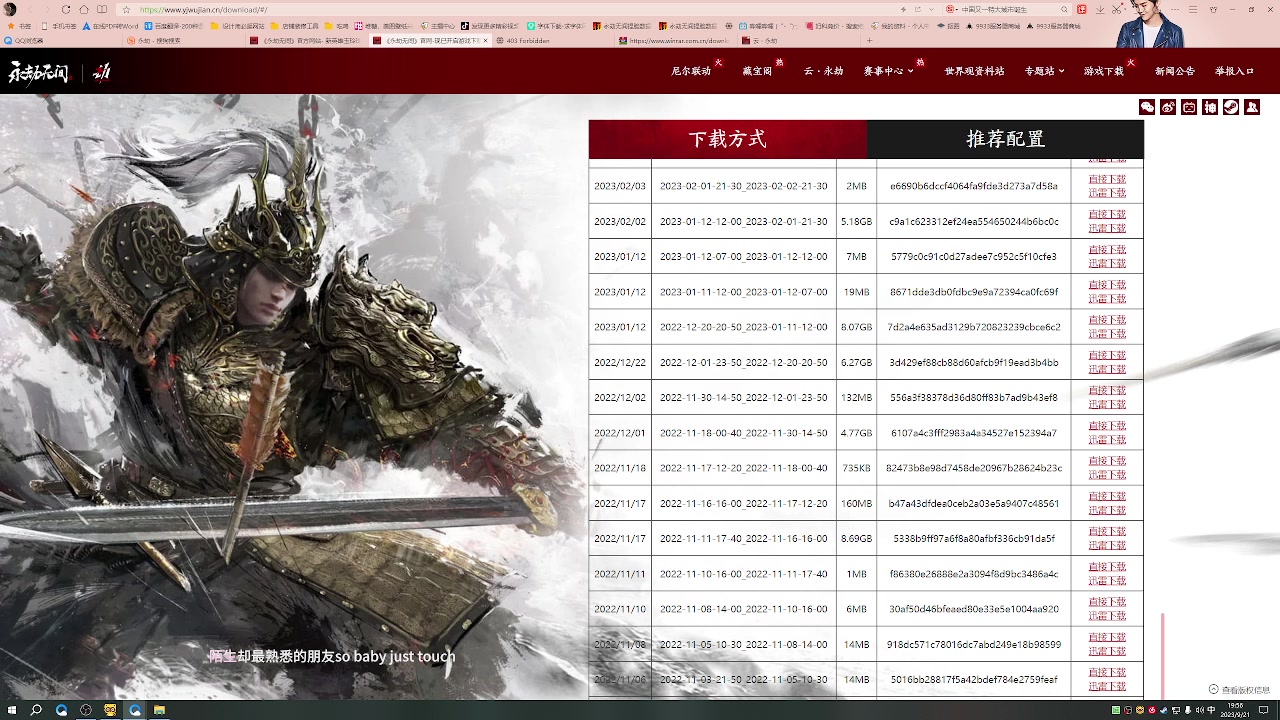Open the 设计类必逛网站 bookmark folder

237,26
